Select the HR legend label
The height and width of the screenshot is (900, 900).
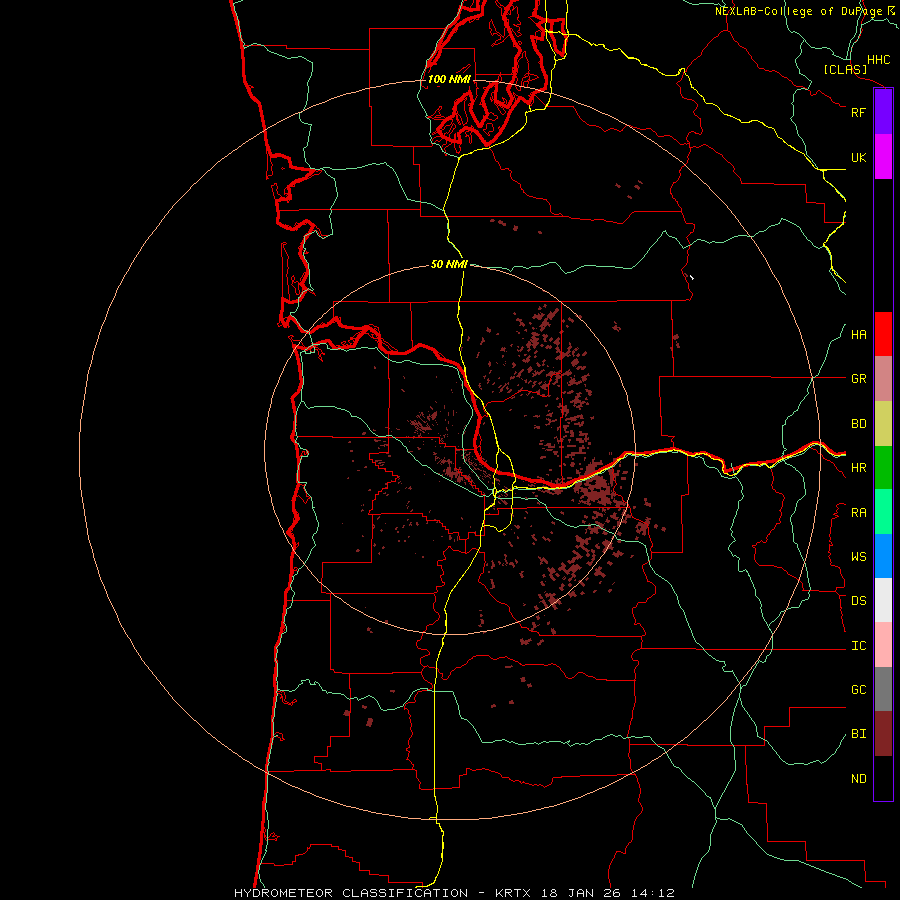tap(858, 468)
